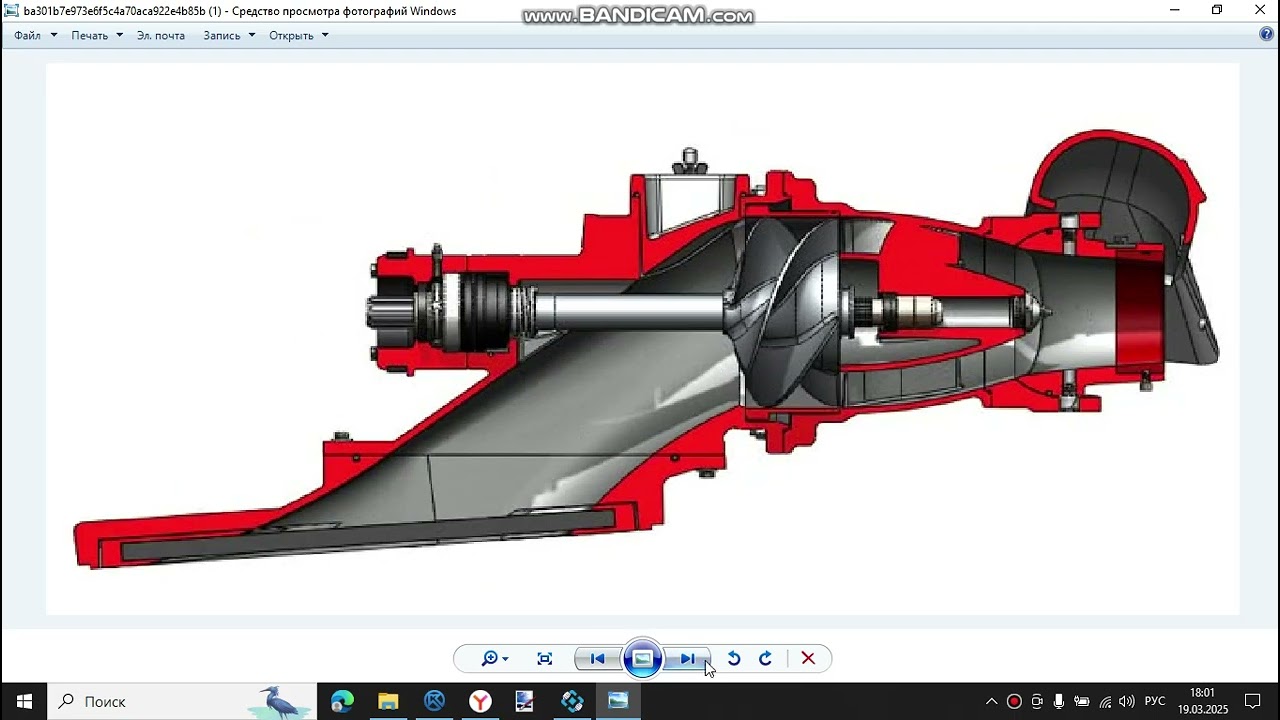
Task: Open the clock showing 18:01
Action: pyautogui.click(x=1203, y=701)
